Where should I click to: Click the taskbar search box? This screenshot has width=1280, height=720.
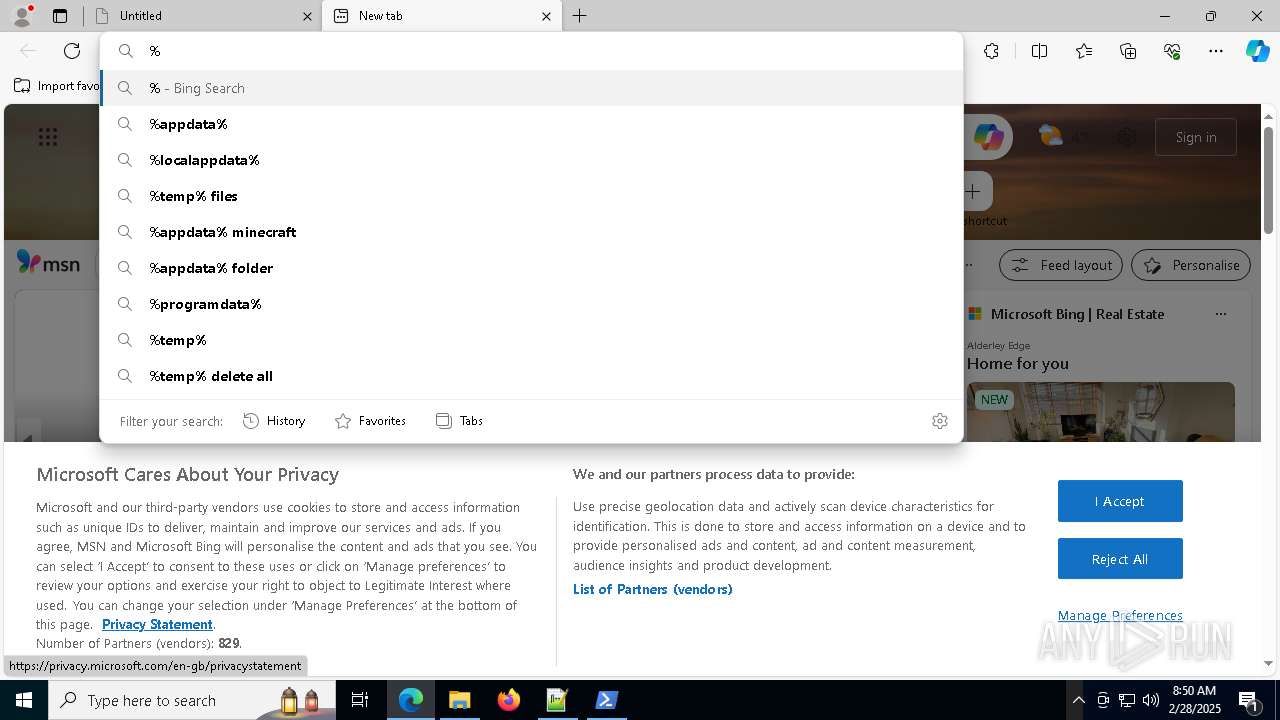191,700
